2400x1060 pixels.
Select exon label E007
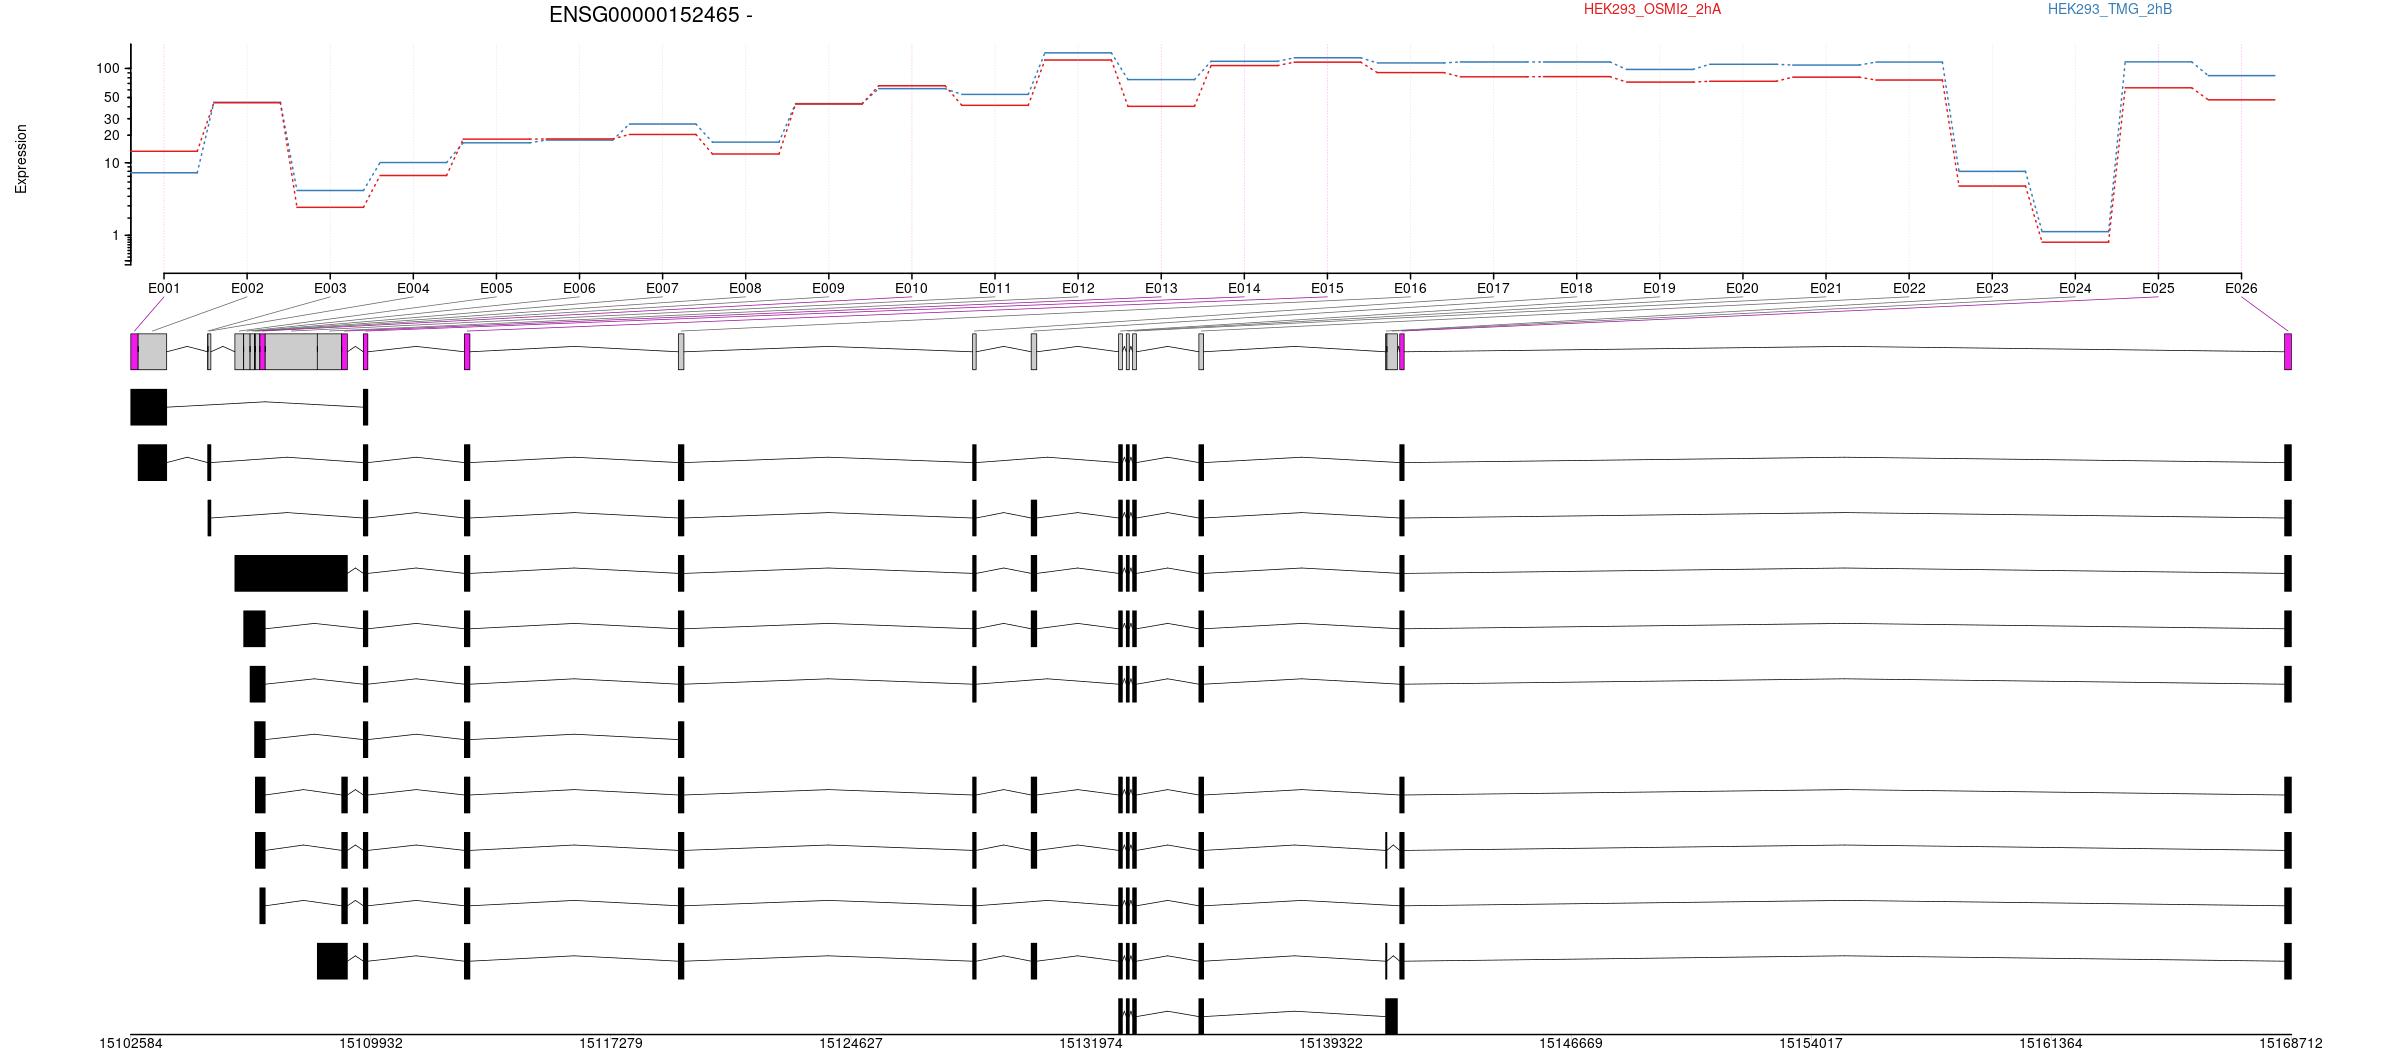click(662, 289)
